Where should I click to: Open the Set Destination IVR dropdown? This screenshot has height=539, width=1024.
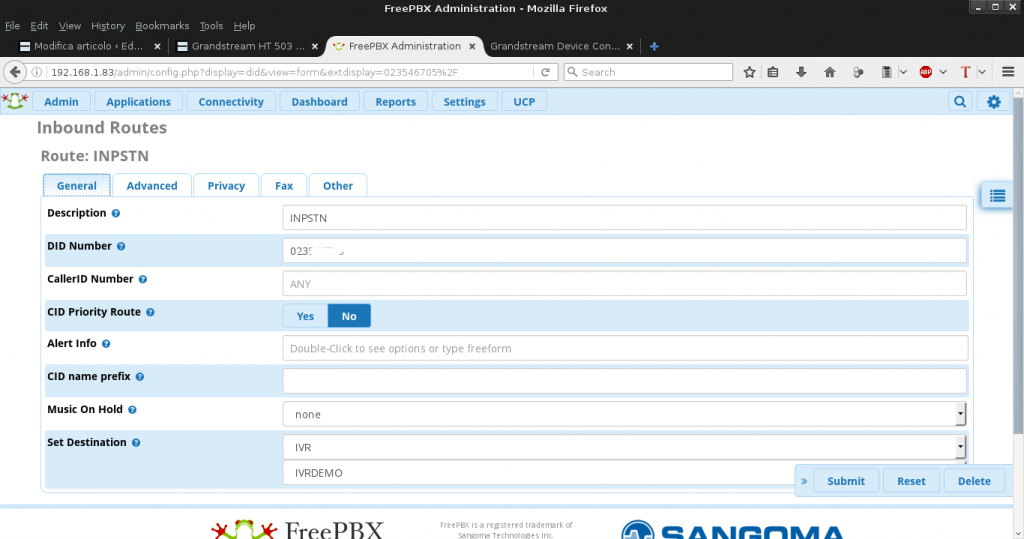coord(624,447)
